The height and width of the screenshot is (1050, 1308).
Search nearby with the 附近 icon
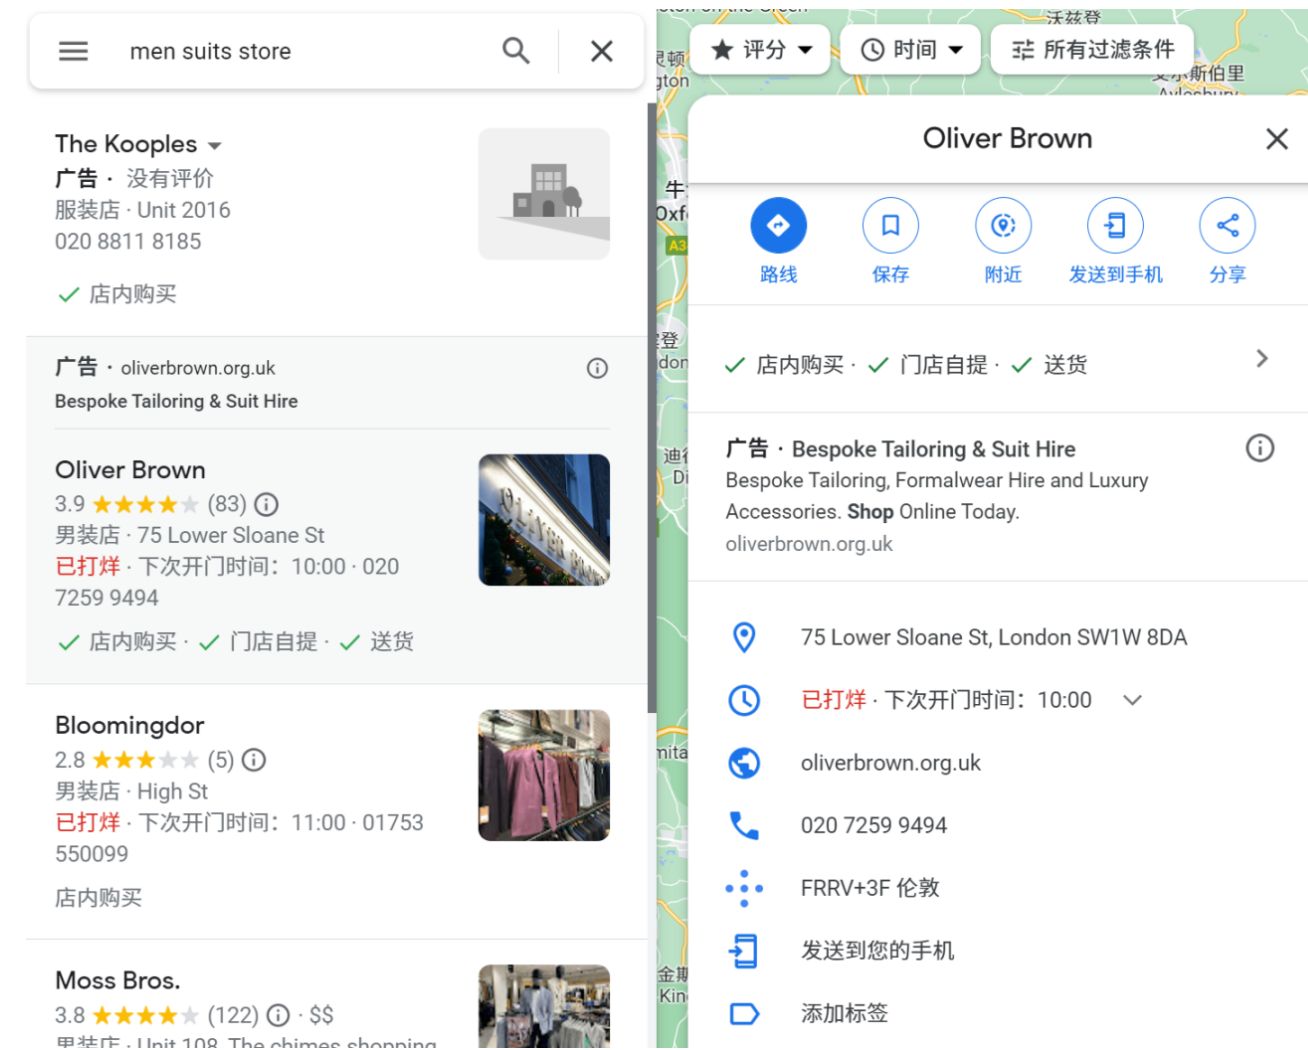pos(1003,226)
